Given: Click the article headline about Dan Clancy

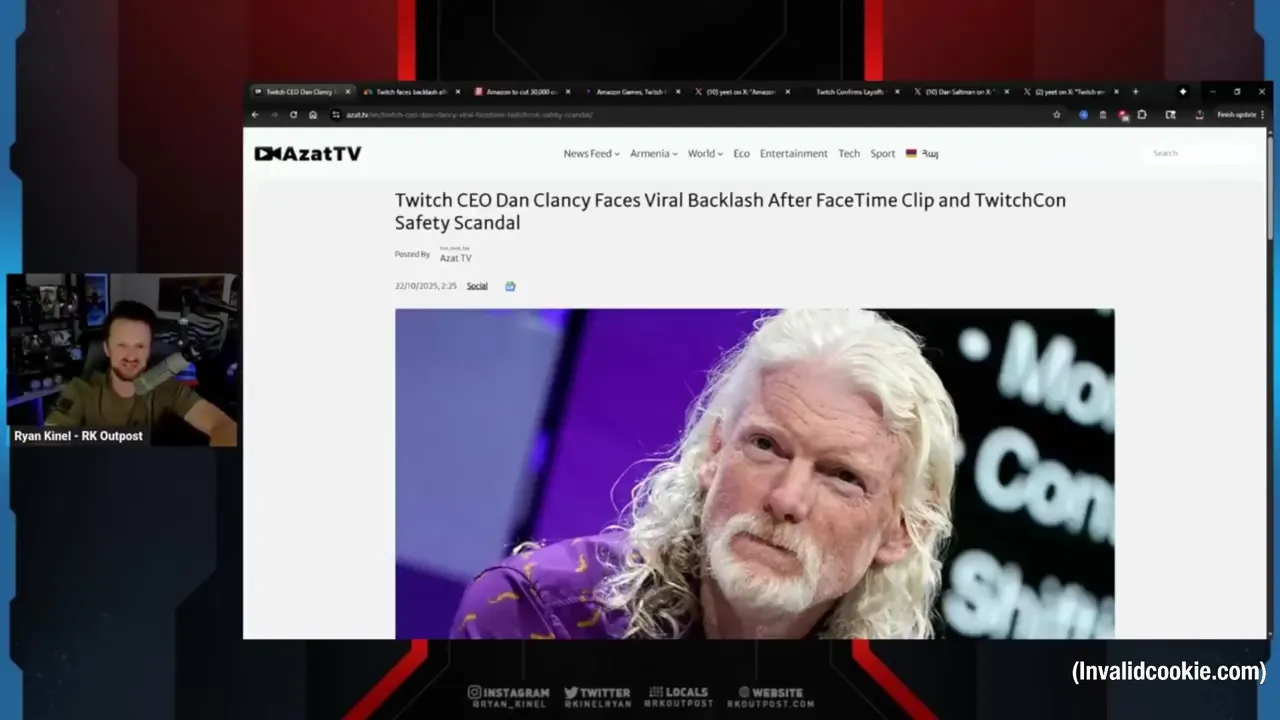Looking at the screenshot, I should coord(730,211).
